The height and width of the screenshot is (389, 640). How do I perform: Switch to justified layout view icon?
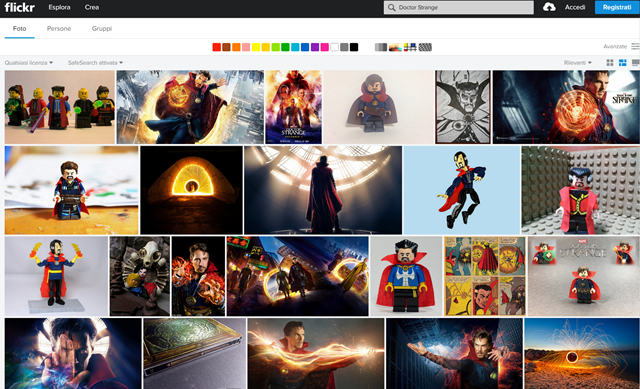click(622, 62)
